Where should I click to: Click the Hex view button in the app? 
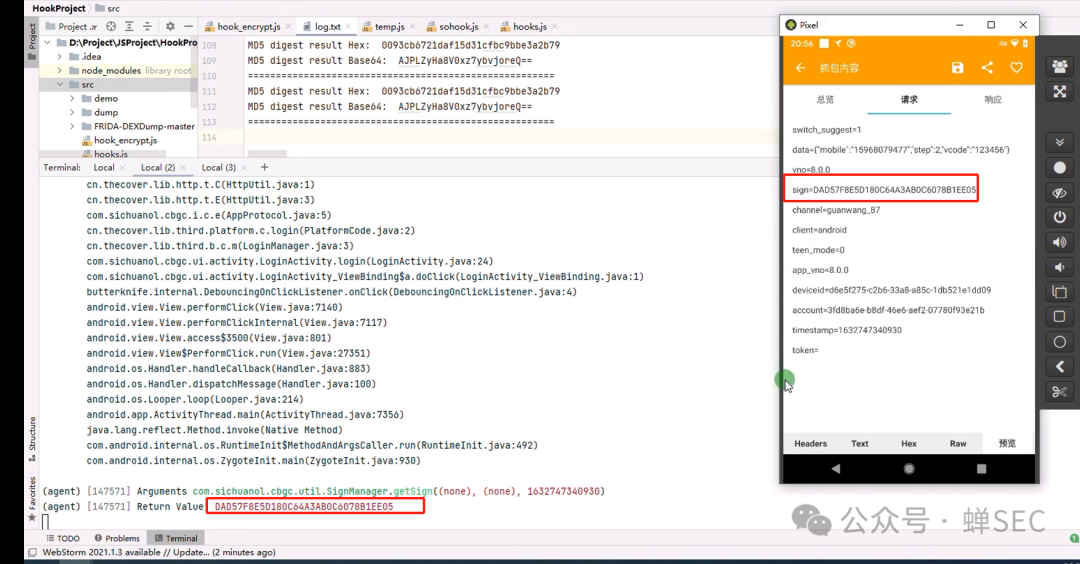pos(908,443)
